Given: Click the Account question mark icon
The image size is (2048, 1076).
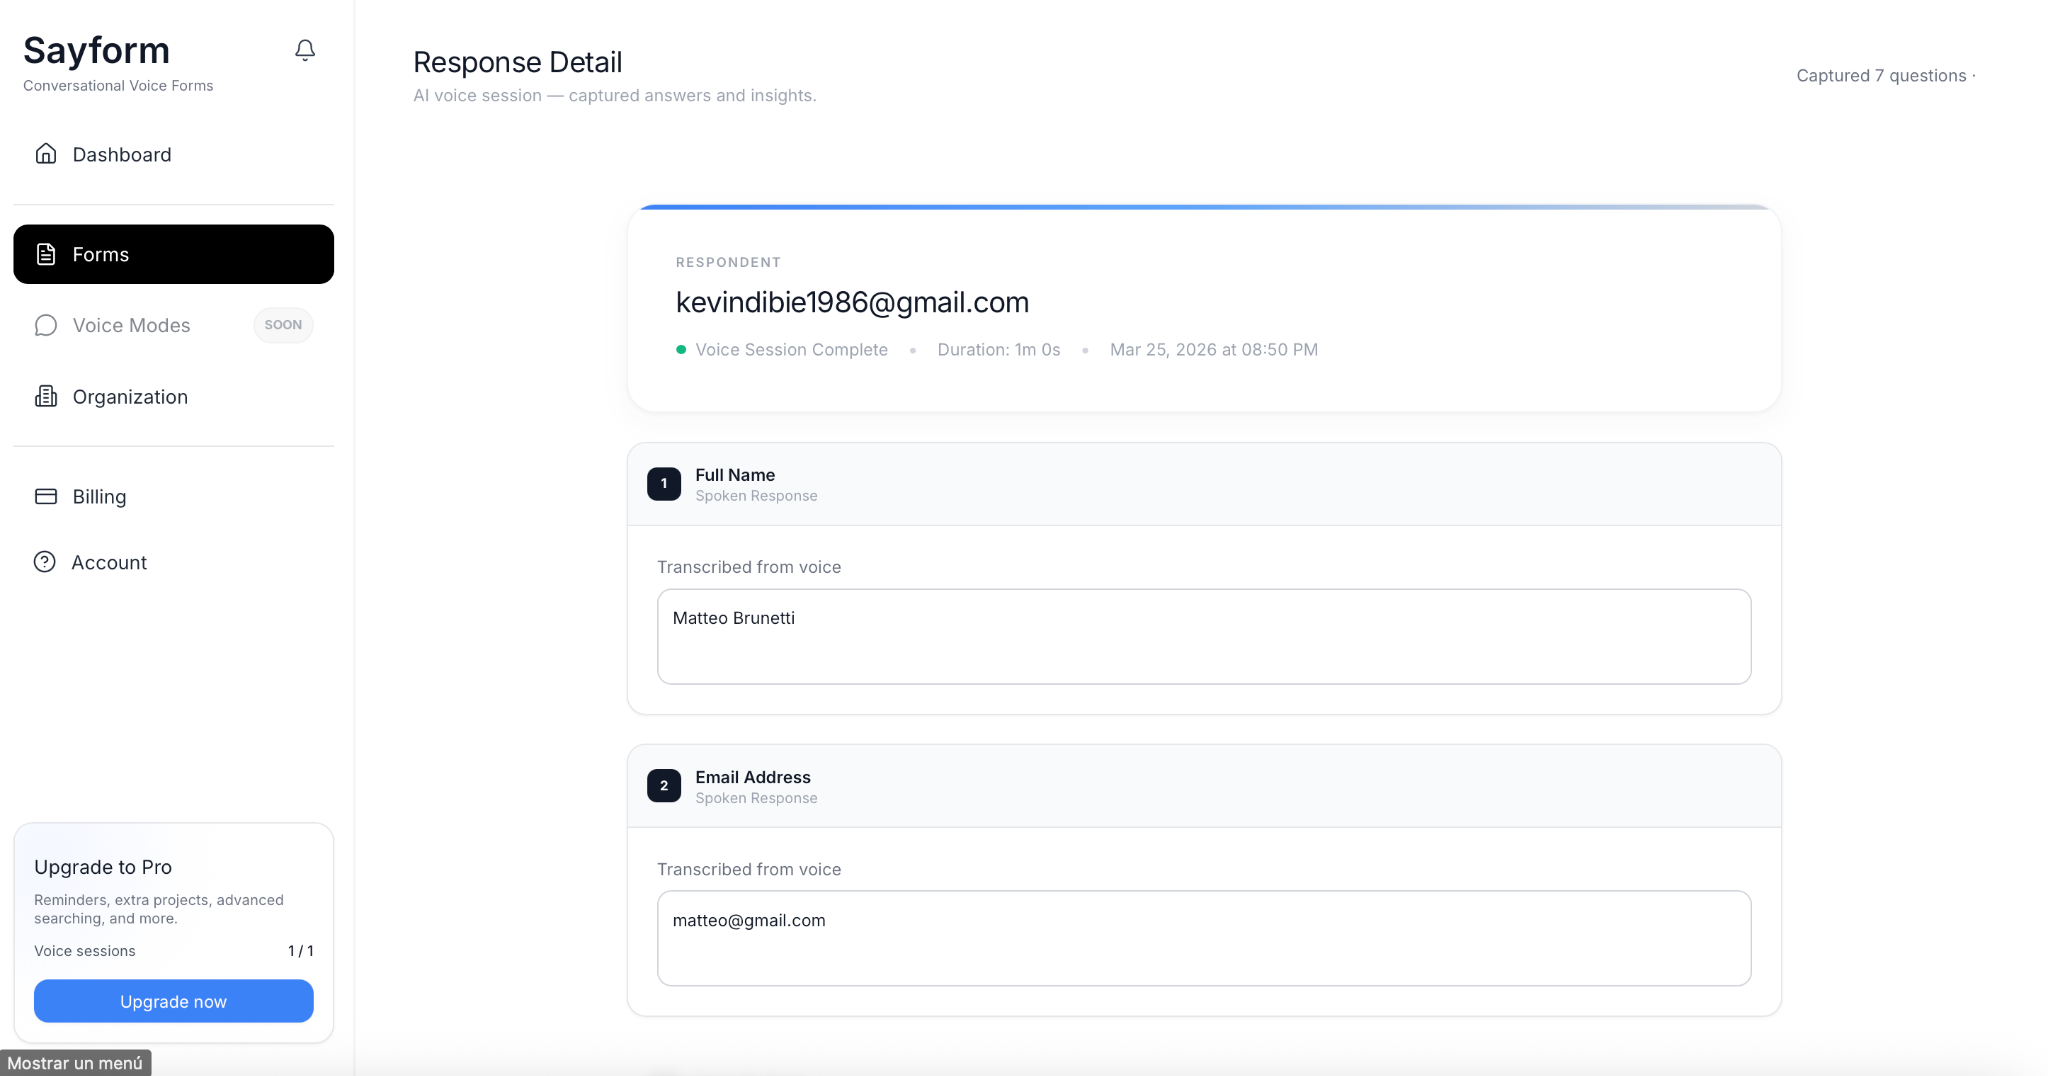Looking at the screenshot, I should point(45,562).
